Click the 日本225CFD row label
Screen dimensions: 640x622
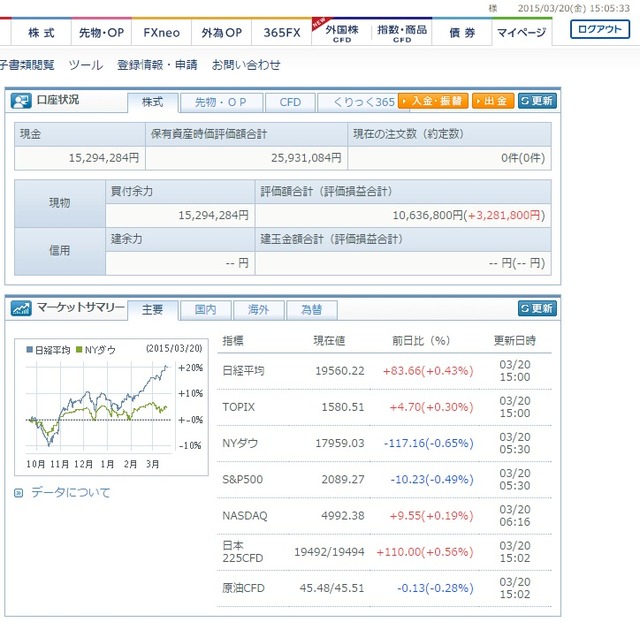click(243, 552)
